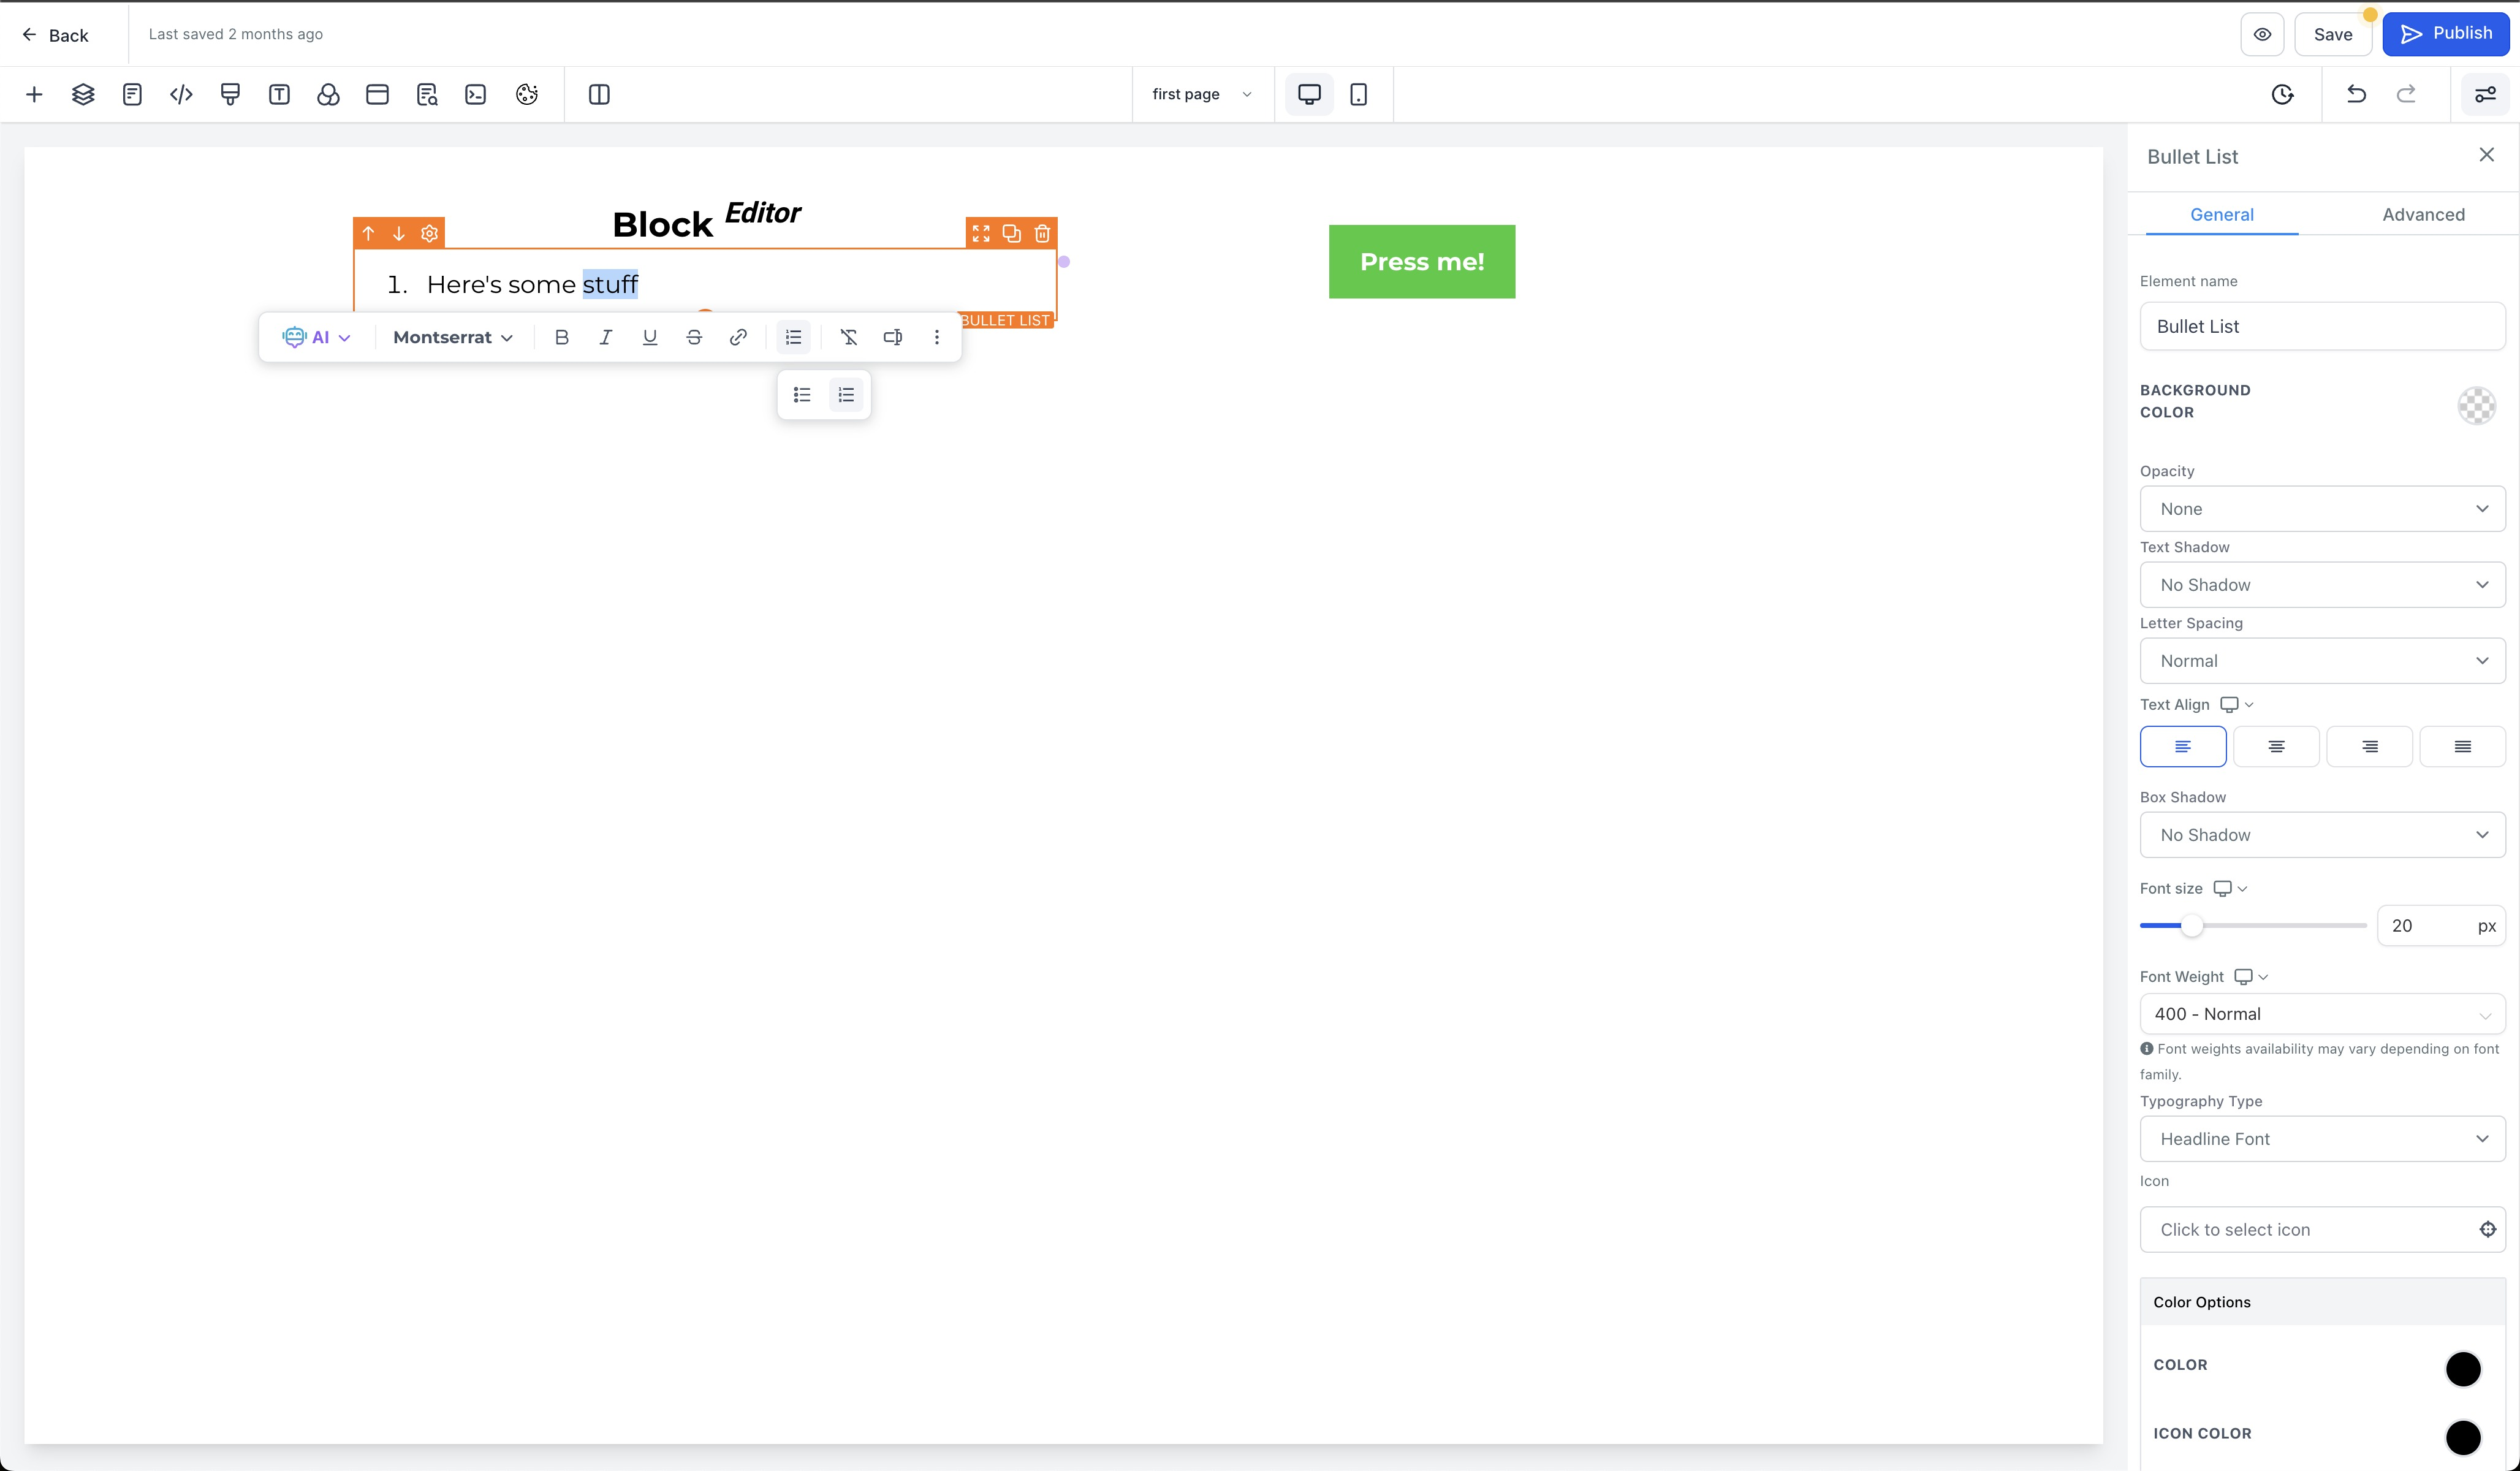Viewport: 2520px width, 1471px height.
Task: Select center text alignment
Action: (2276, 746)
